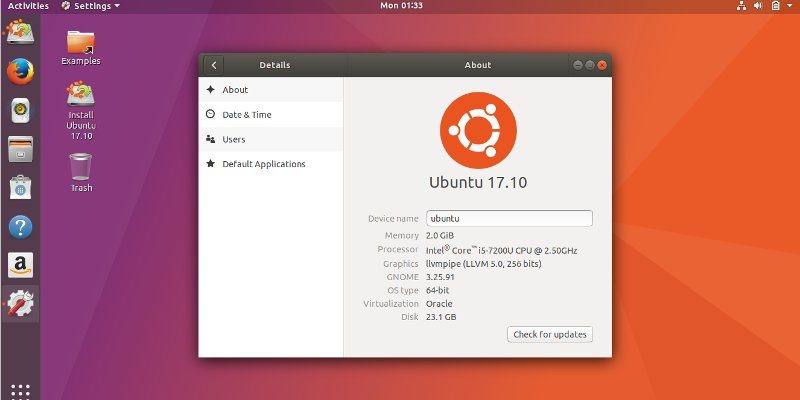Launch Ubuntu installer from the dock
This screenshot has width=800, height=400.
(20, 33)
